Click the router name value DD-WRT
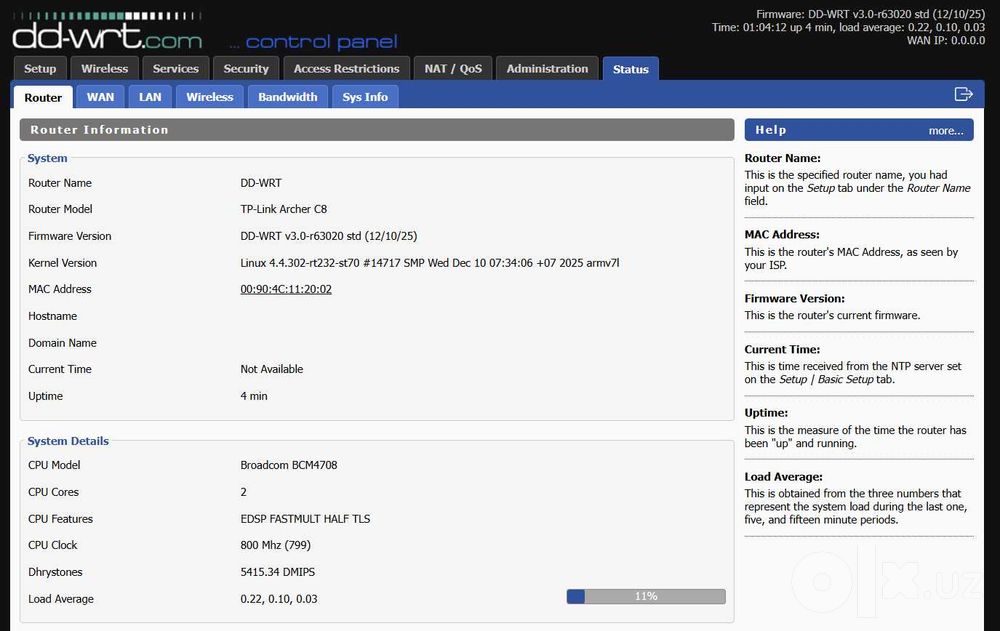 (x=261, y=182)
